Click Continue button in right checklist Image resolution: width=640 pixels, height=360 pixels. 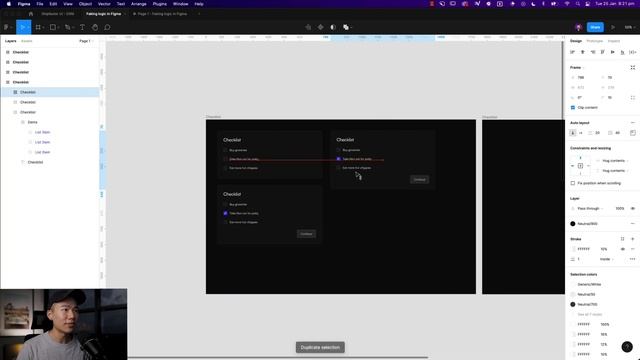(x=419, y=180)
